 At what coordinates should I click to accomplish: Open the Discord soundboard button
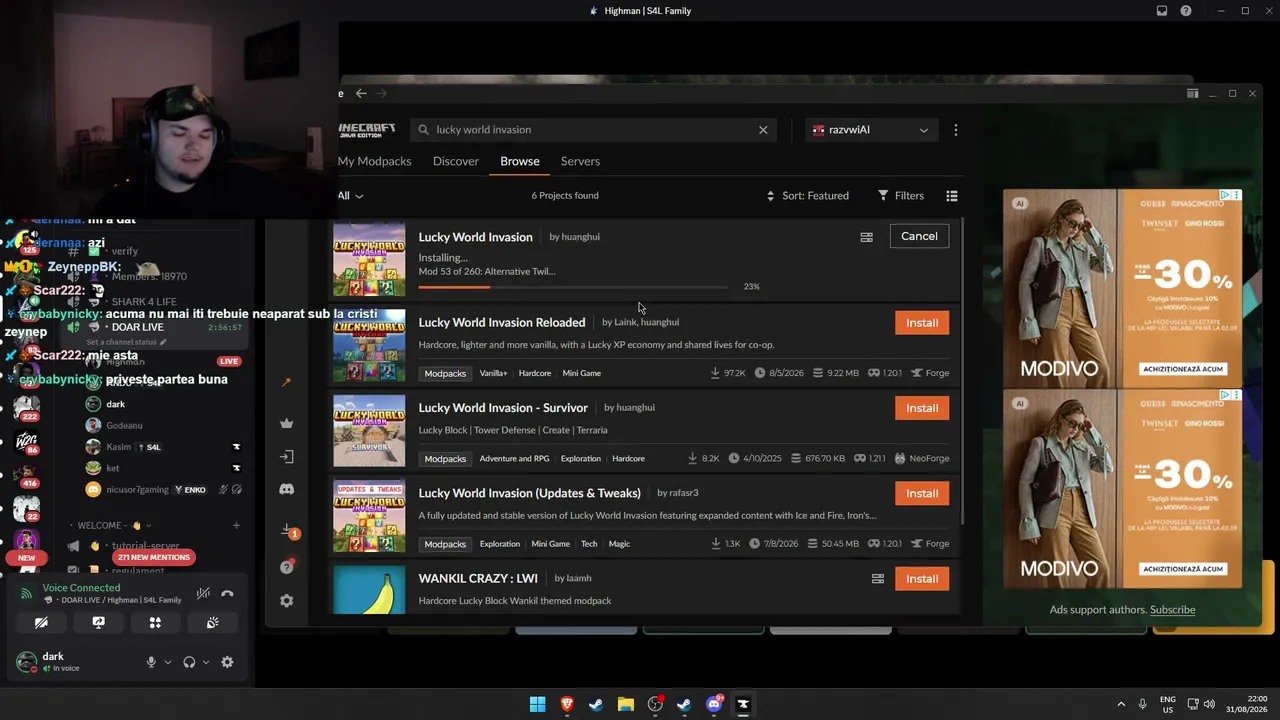pos(212,623)
